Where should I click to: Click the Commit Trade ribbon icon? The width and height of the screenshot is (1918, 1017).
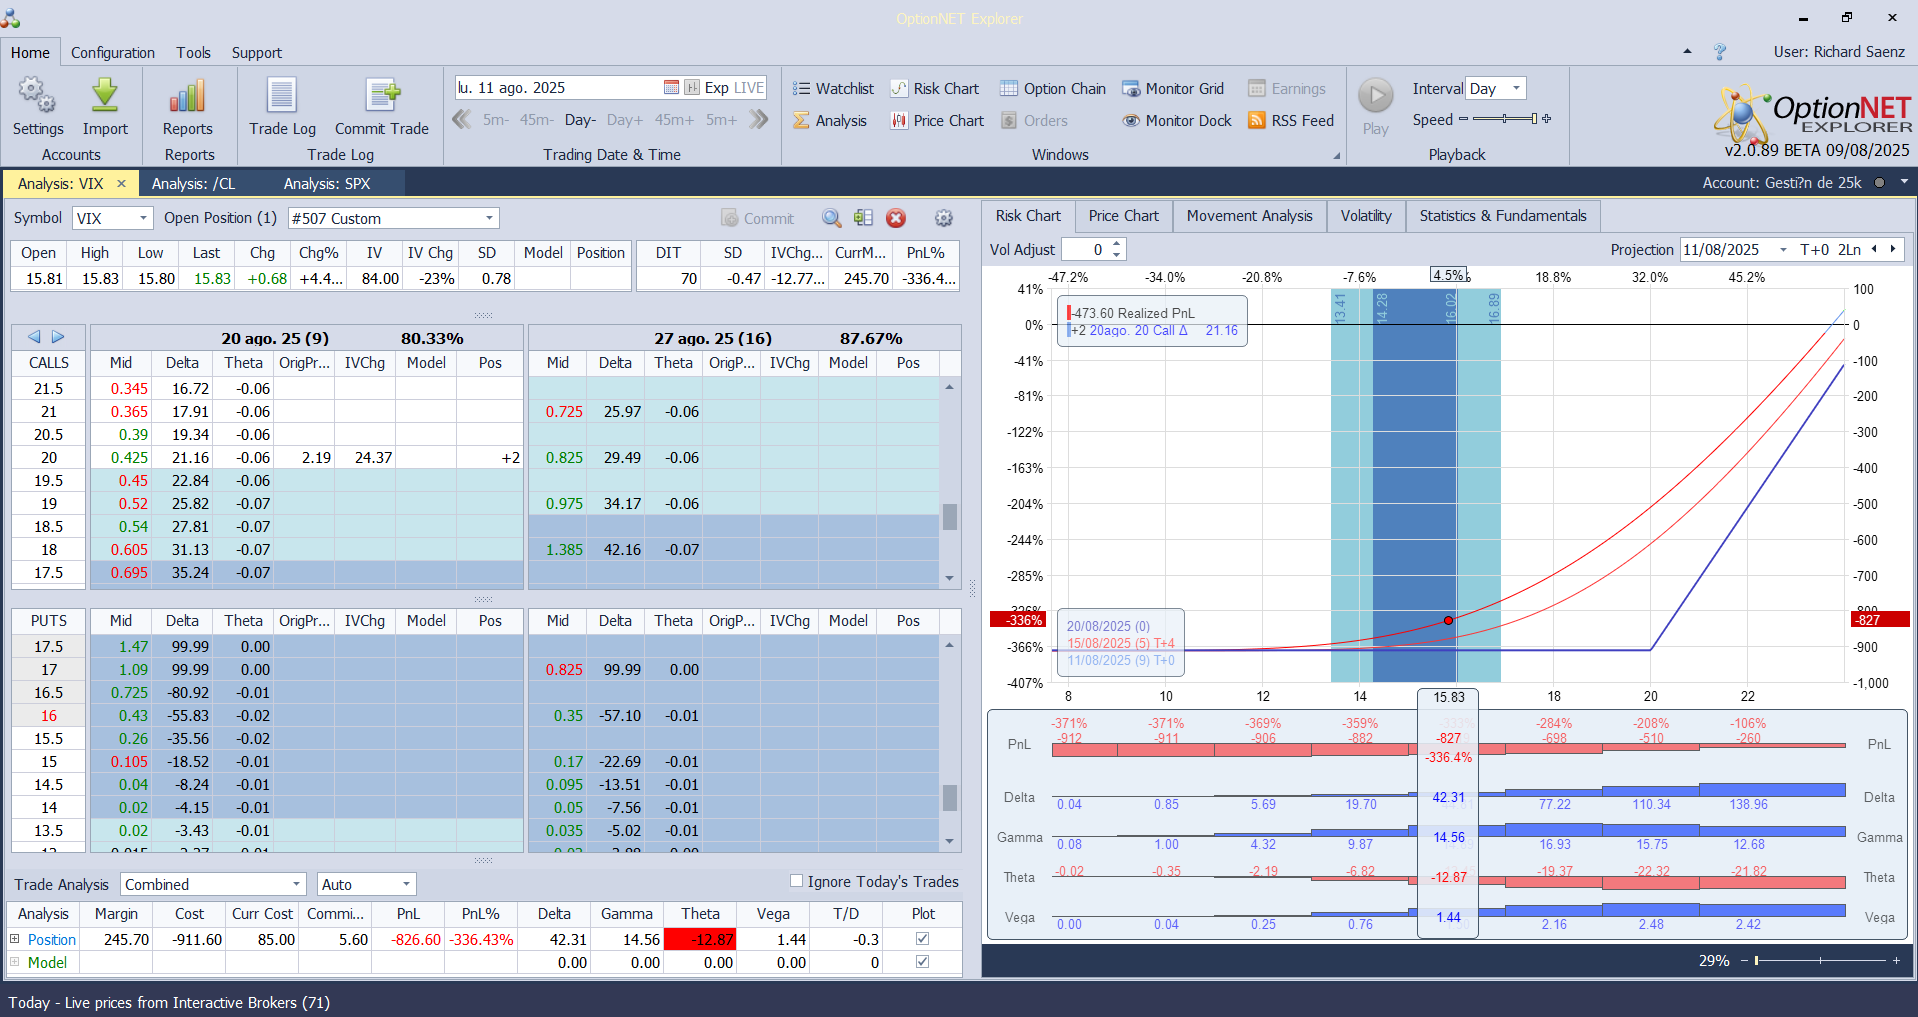[x=382, y=96]
